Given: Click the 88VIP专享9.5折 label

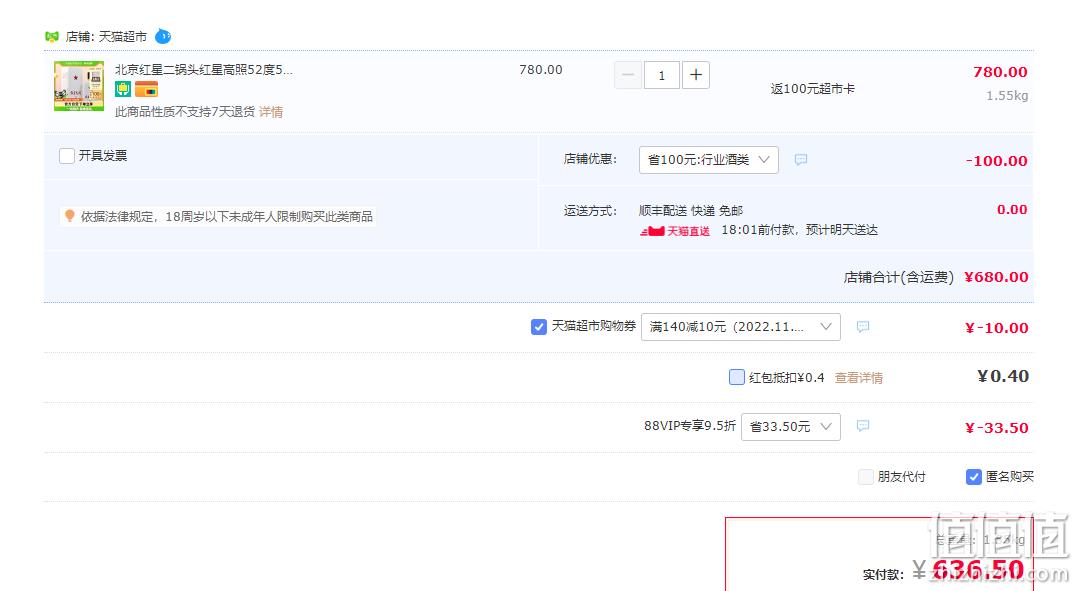Looking at the screenshot, I should point(690,426).
